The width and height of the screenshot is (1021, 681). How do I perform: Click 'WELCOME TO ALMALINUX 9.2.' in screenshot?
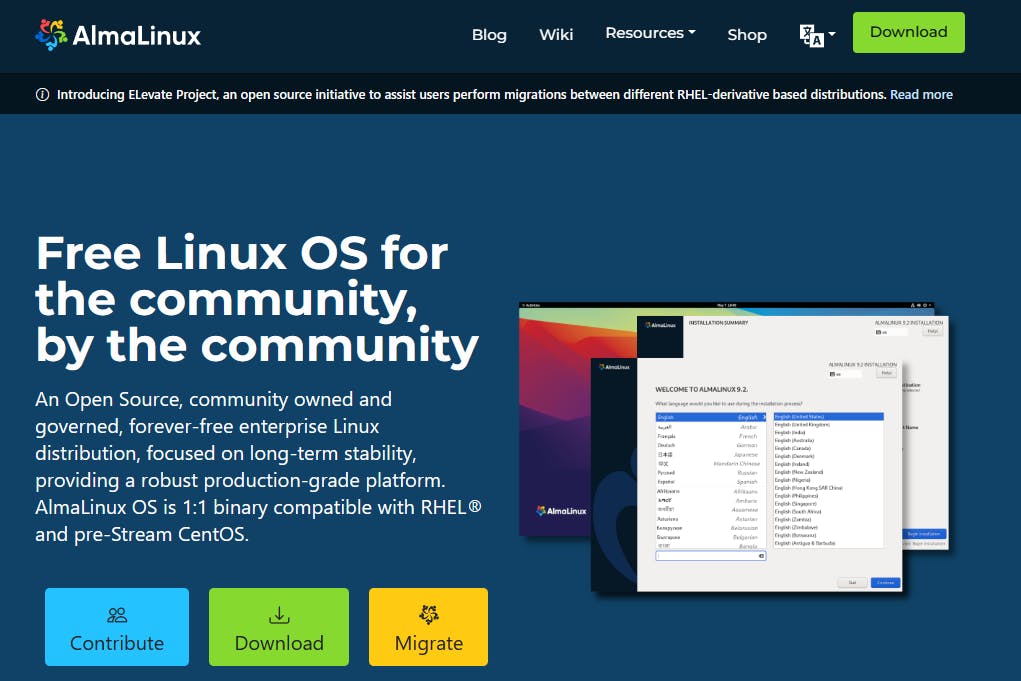click(701, 389)
